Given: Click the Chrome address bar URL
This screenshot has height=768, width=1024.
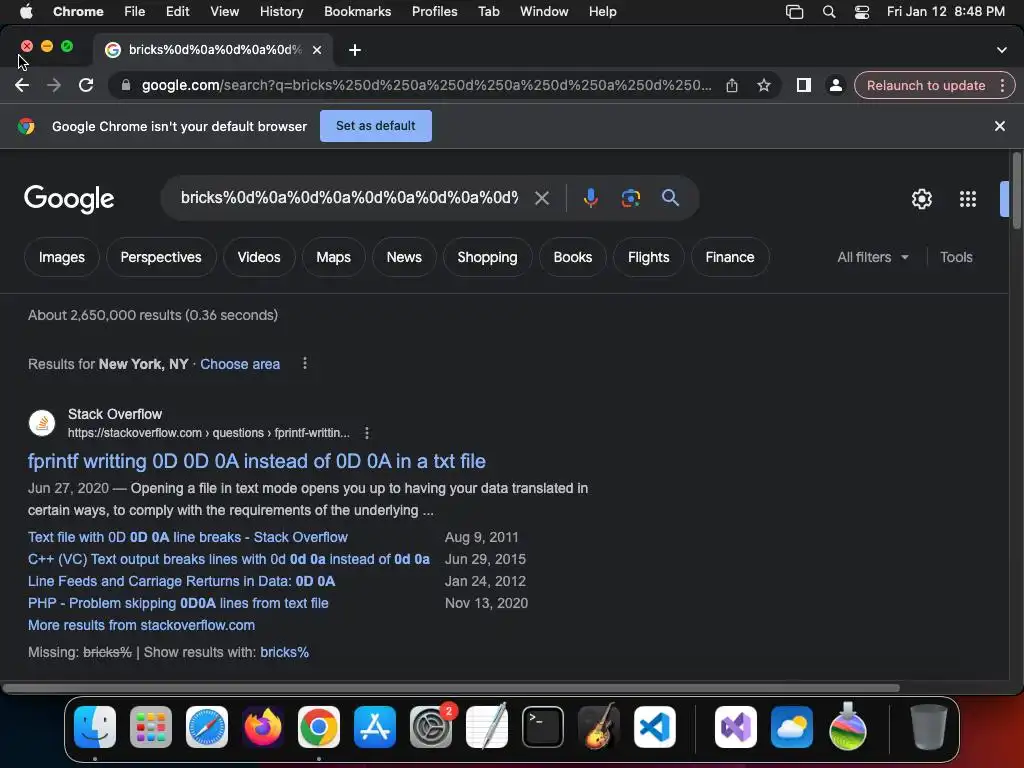Looking at the screenshot, I should pyautogui.click(x=426, y=86).
